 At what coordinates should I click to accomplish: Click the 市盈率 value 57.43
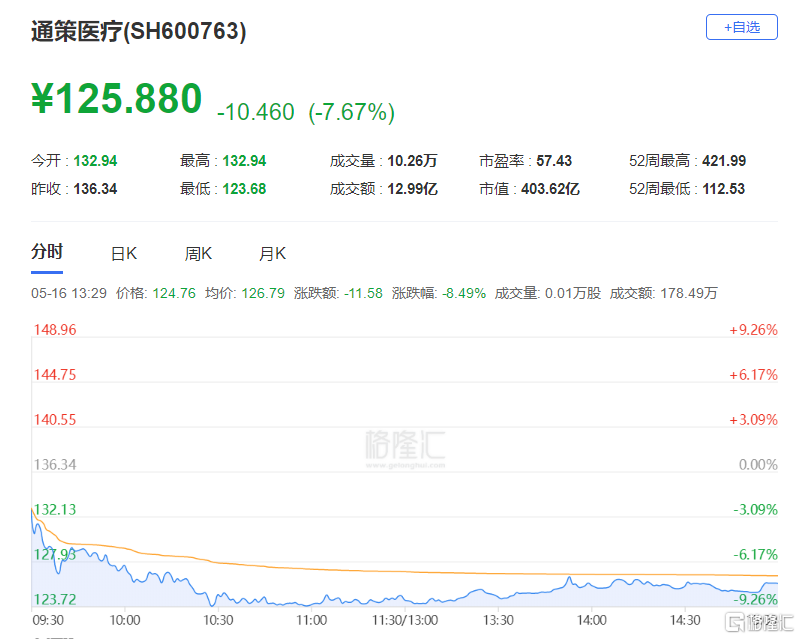554,161
